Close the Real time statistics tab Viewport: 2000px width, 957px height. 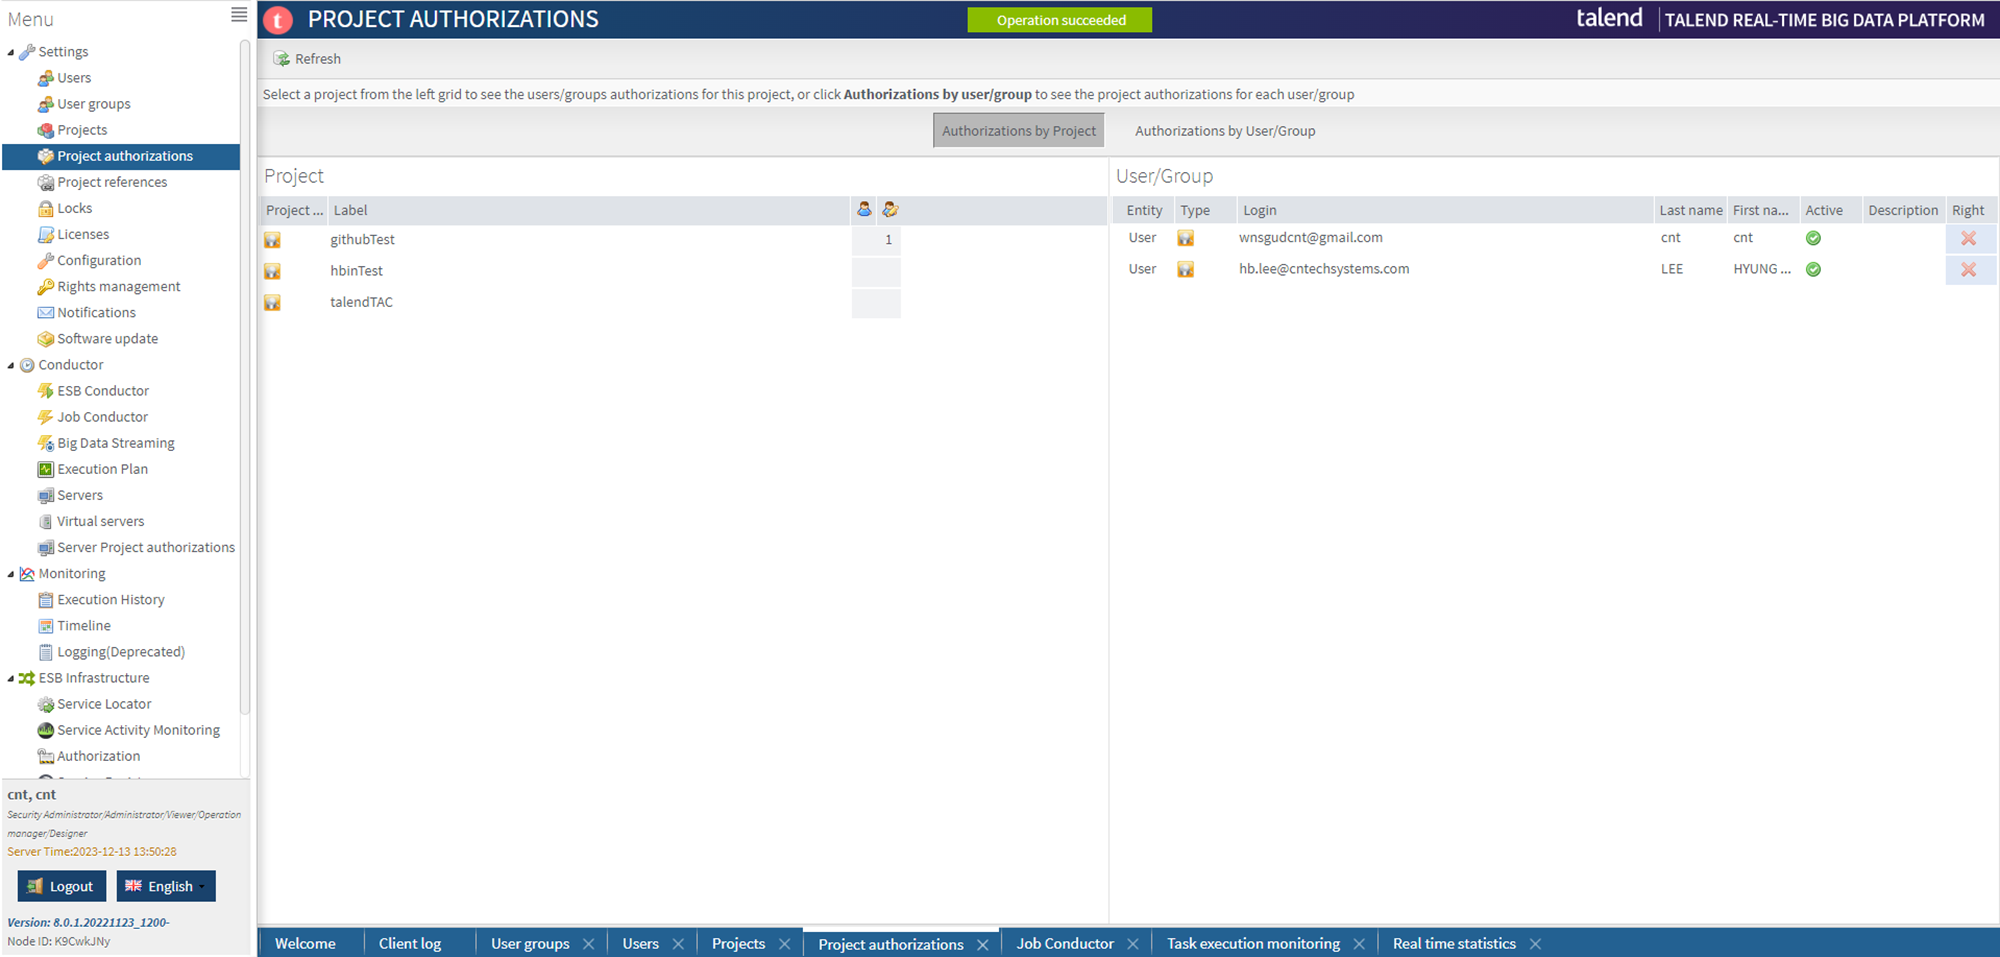[1535, 944]
